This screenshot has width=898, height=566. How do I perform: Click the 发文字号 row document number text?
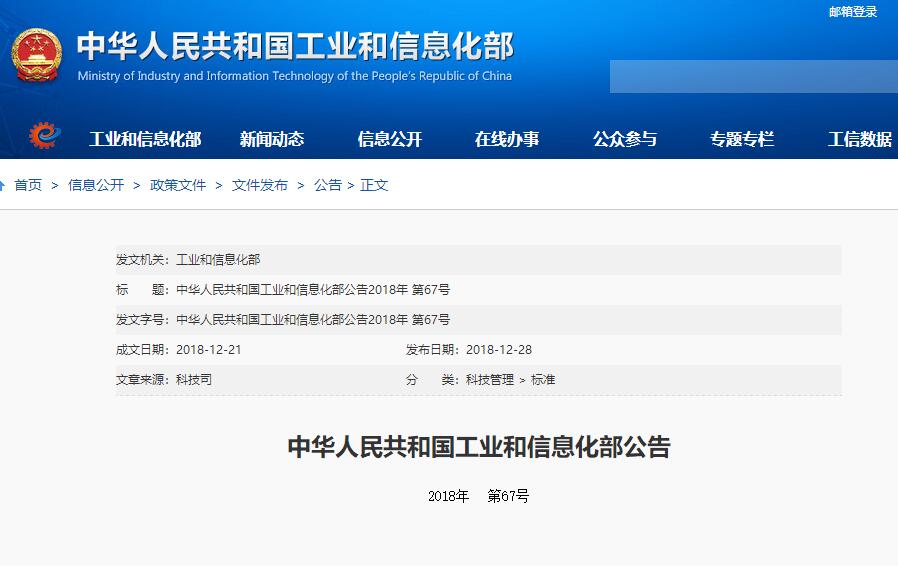pos(313,320)
